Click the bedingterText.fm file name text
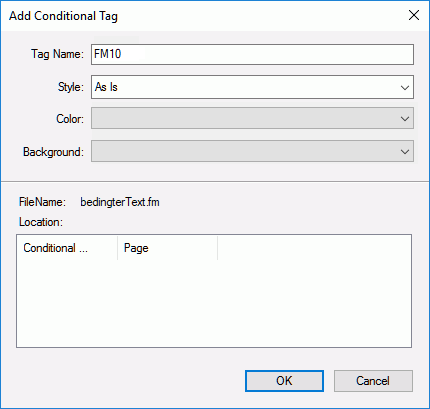Screen dimensions: 430x409 120,202
